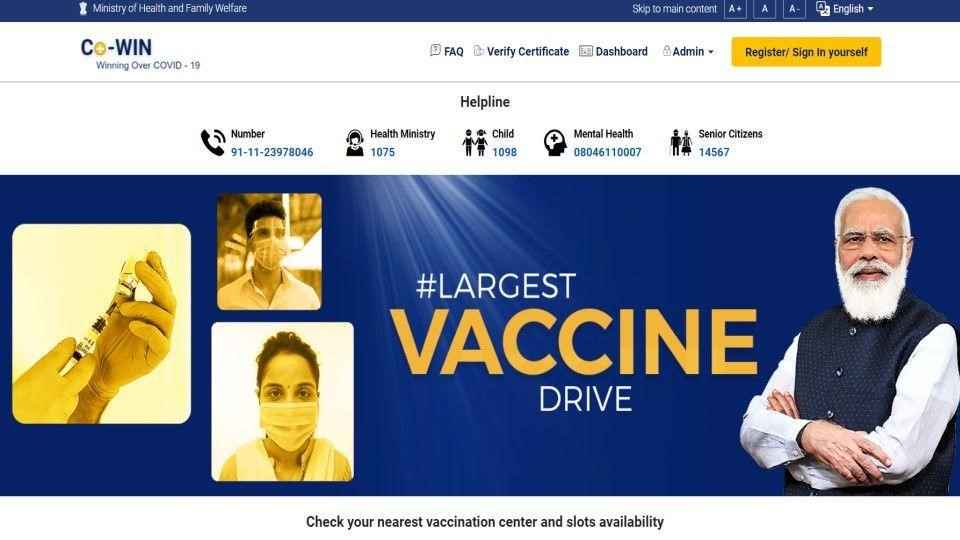This screenshot has height=540, width=960.
Task: Click the helpline number 91-11-23978046
Action: (x=272, y=152)
